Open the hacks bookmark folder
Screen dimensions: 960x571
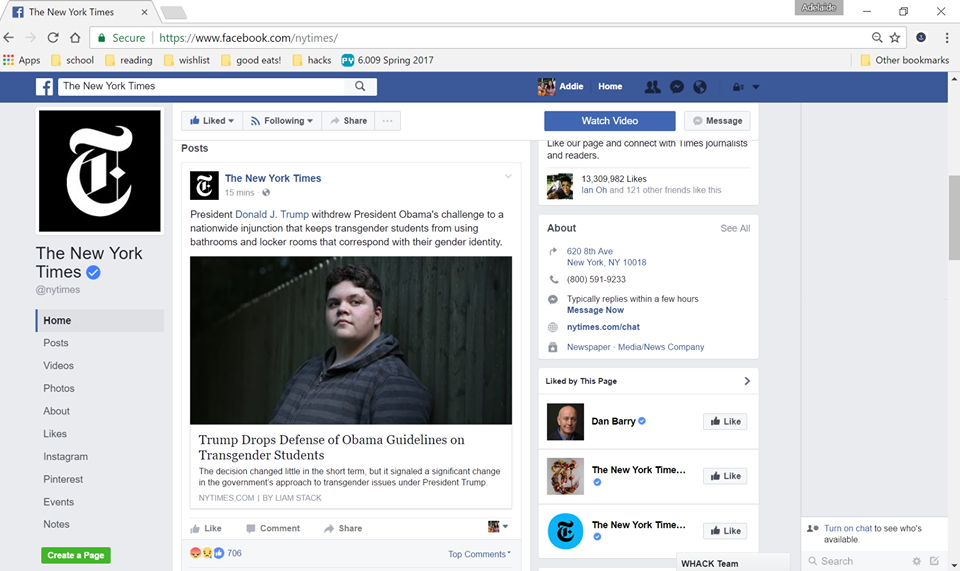coord(312,60)
